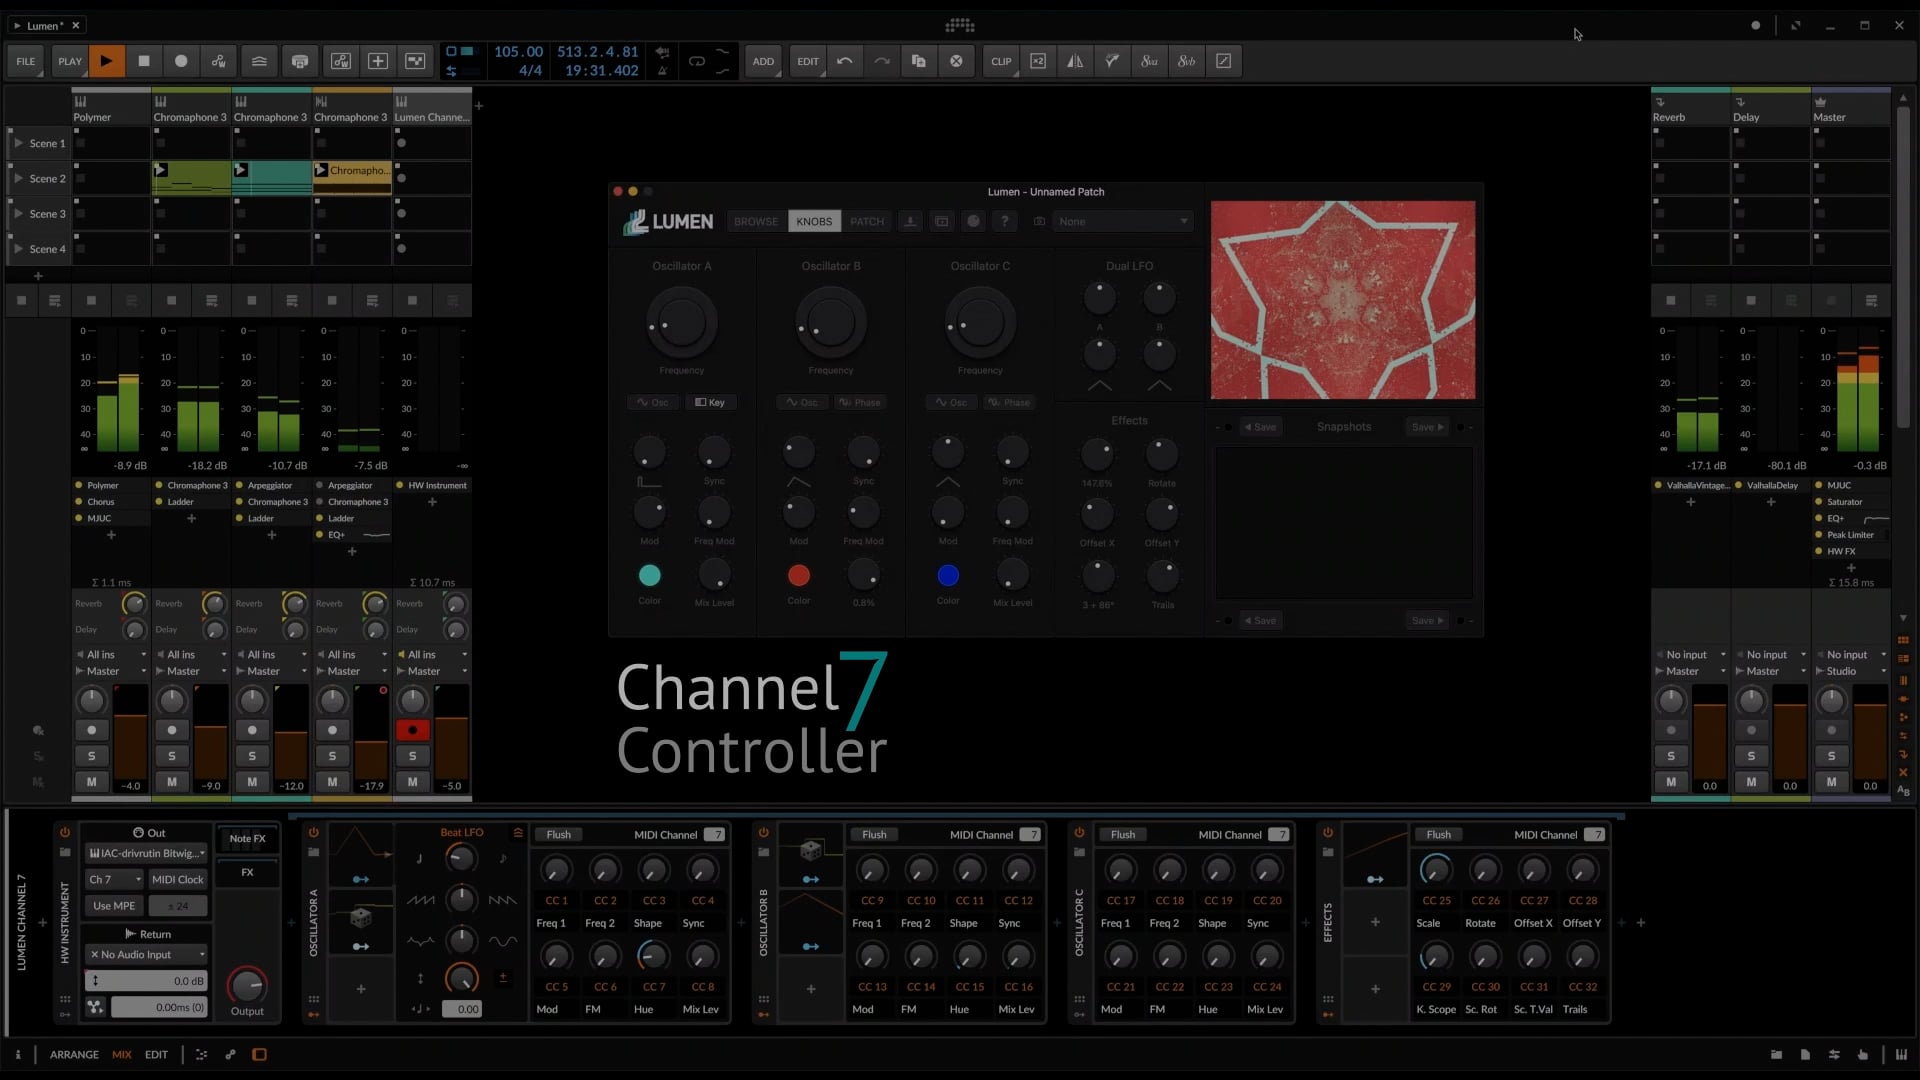The image size is (1920, 1080).
Task: Click the CC 25 Scale knob
Action: pyautogui.click(x=1435, y=871)
